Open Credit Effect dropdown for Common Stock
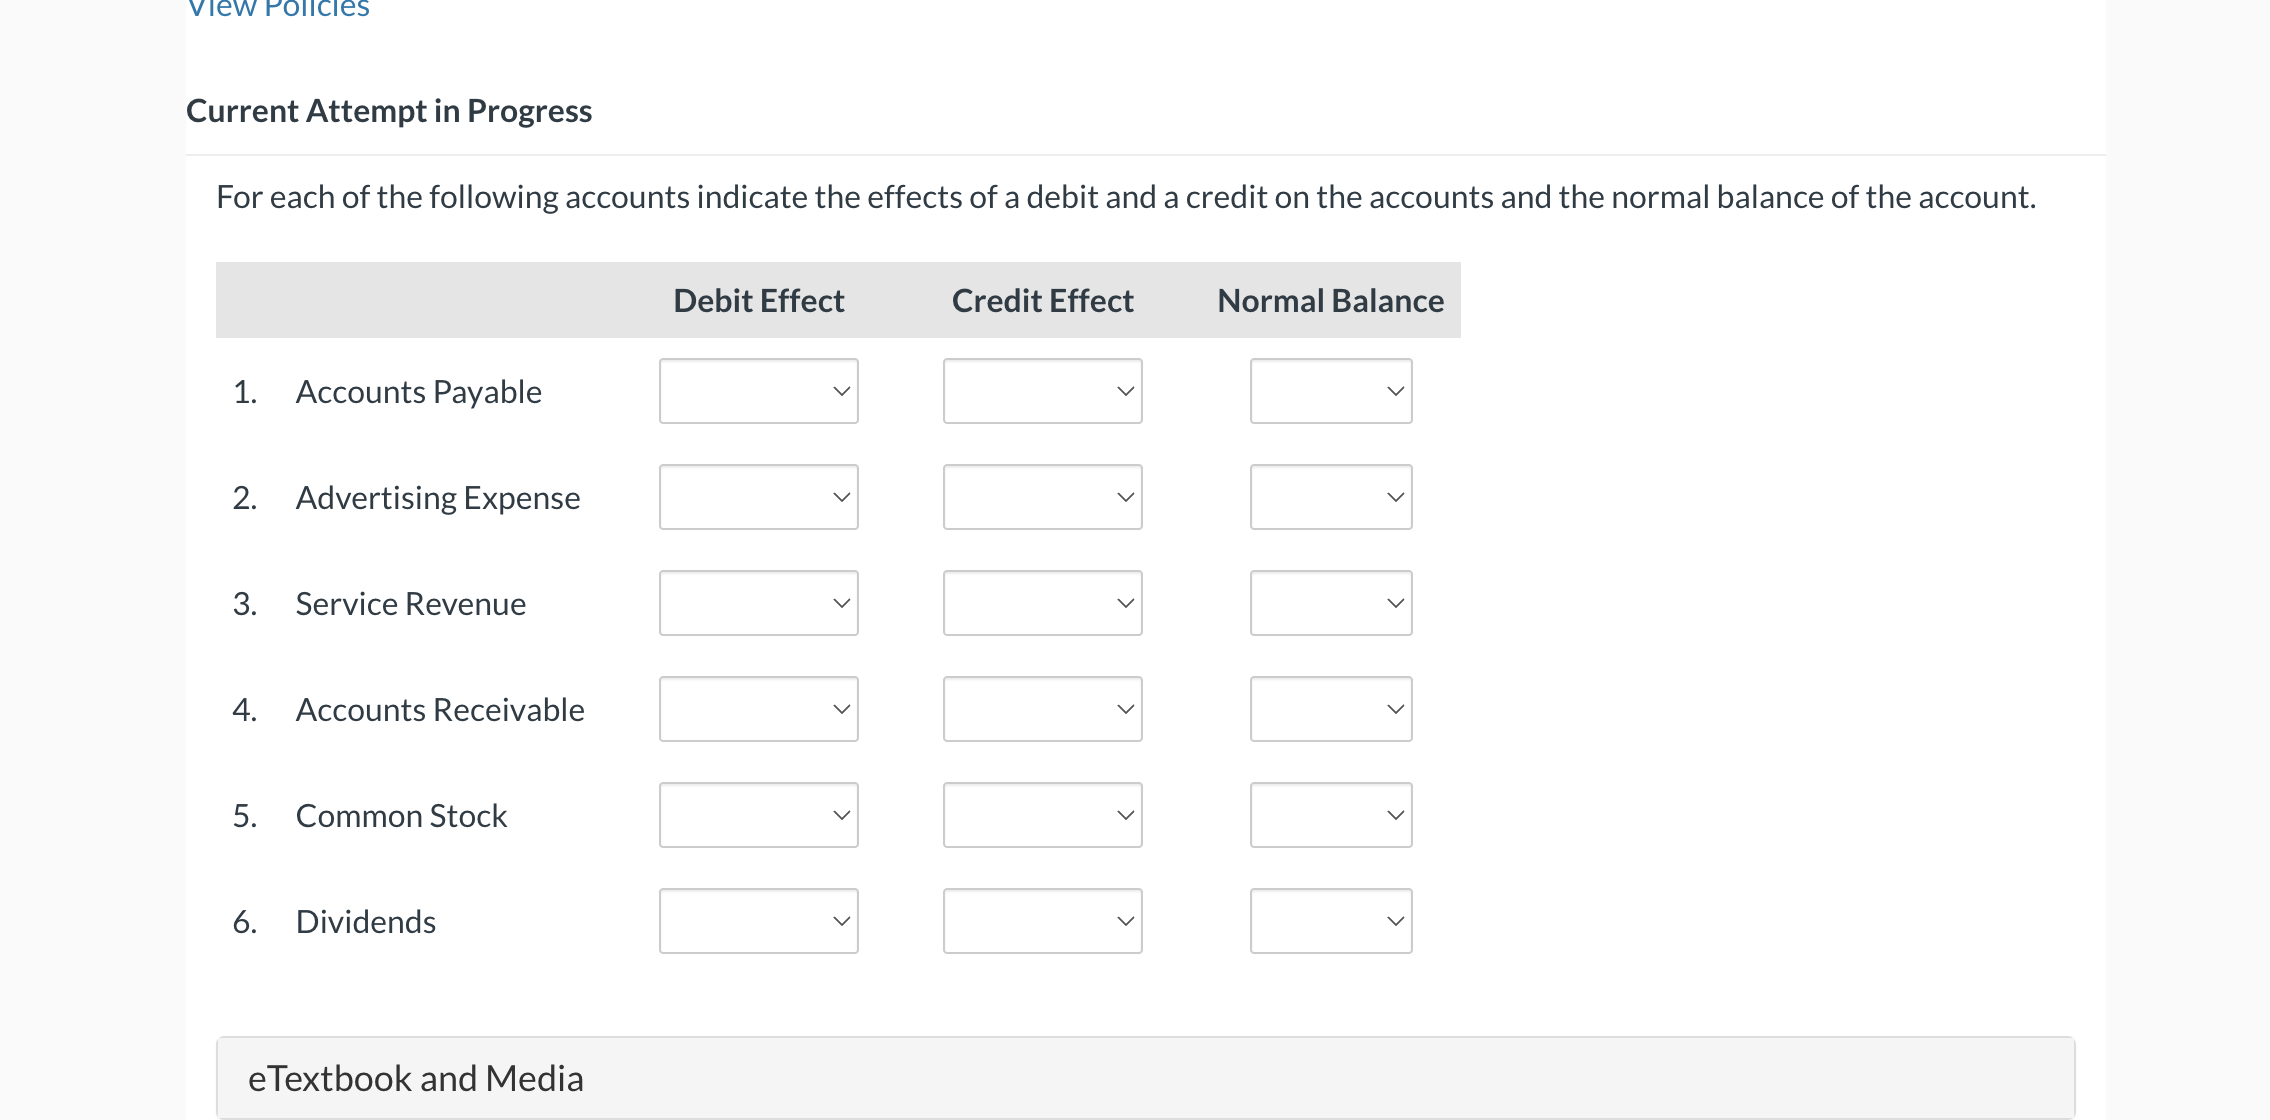This screenshot has width=2270, height=1120. [x=1042, y=815]
